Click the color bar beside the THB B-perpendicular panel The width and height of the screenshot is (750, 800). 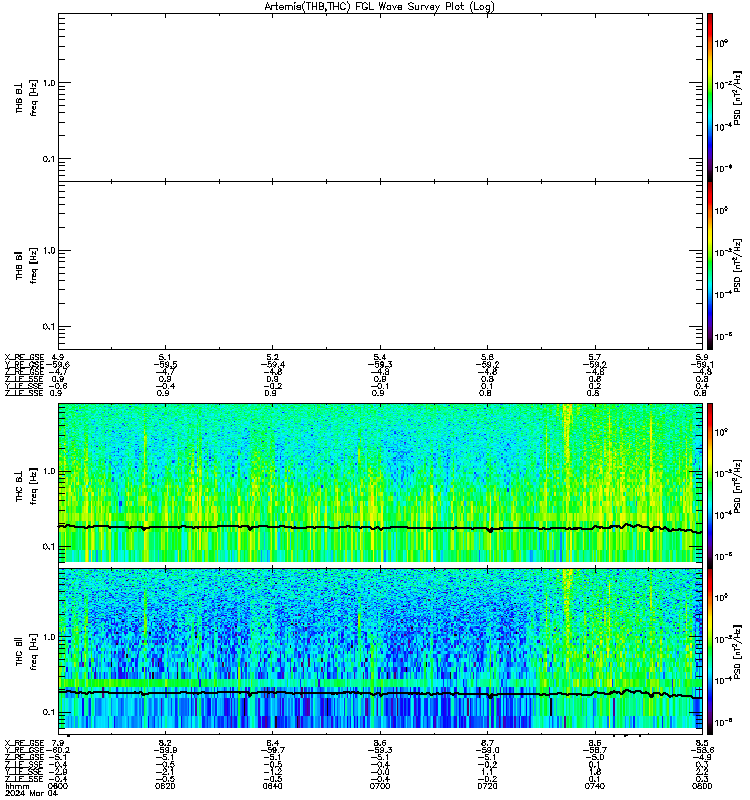(710, 97)
